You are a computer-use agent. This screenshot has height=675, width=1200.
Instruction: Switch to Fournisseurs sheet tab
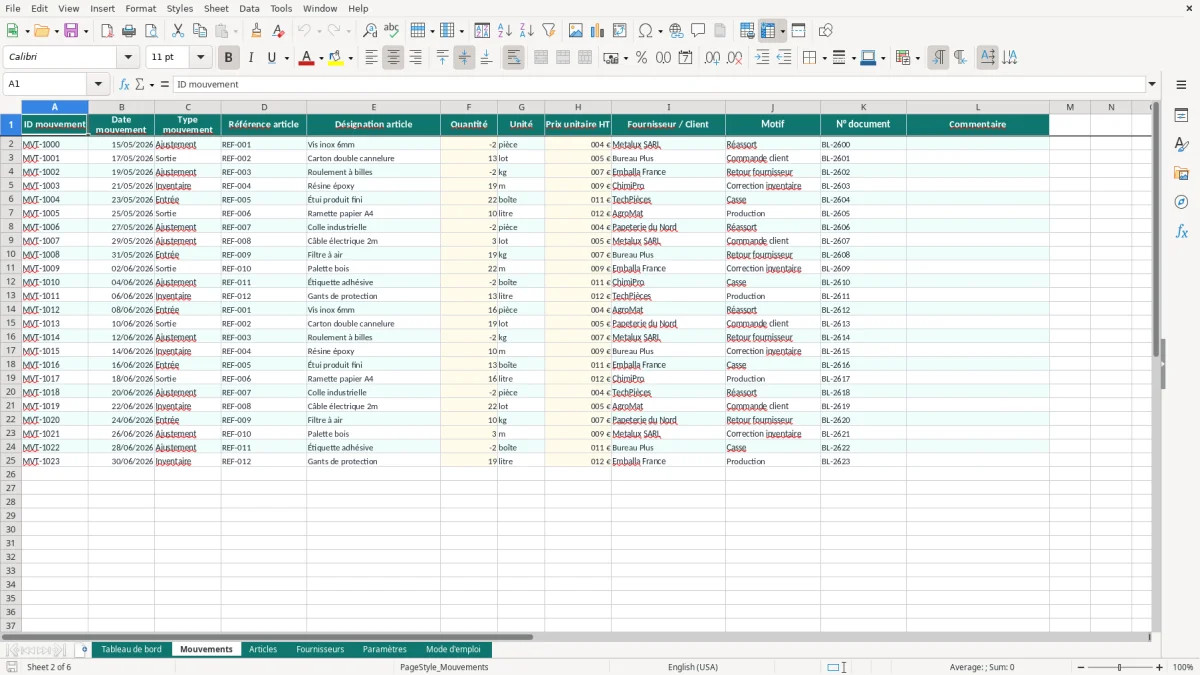pos(320,649)
